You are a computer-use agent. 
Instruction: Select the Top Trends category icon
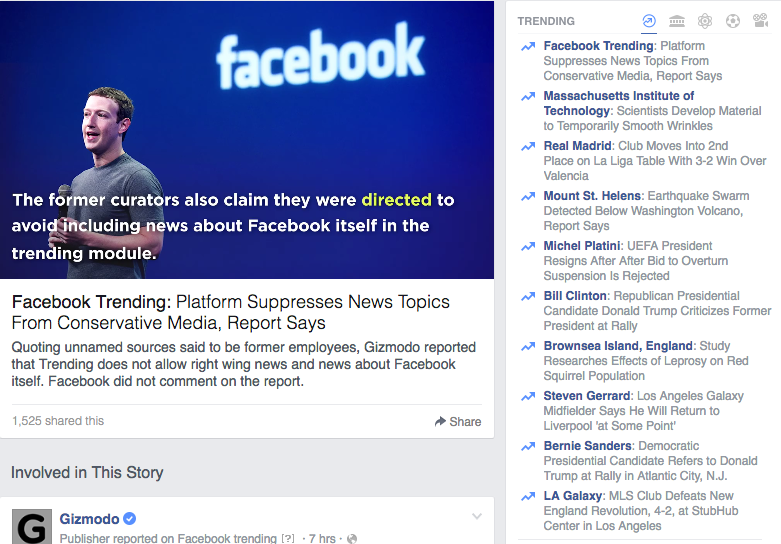pyautogui.click(x=649, y=21)
